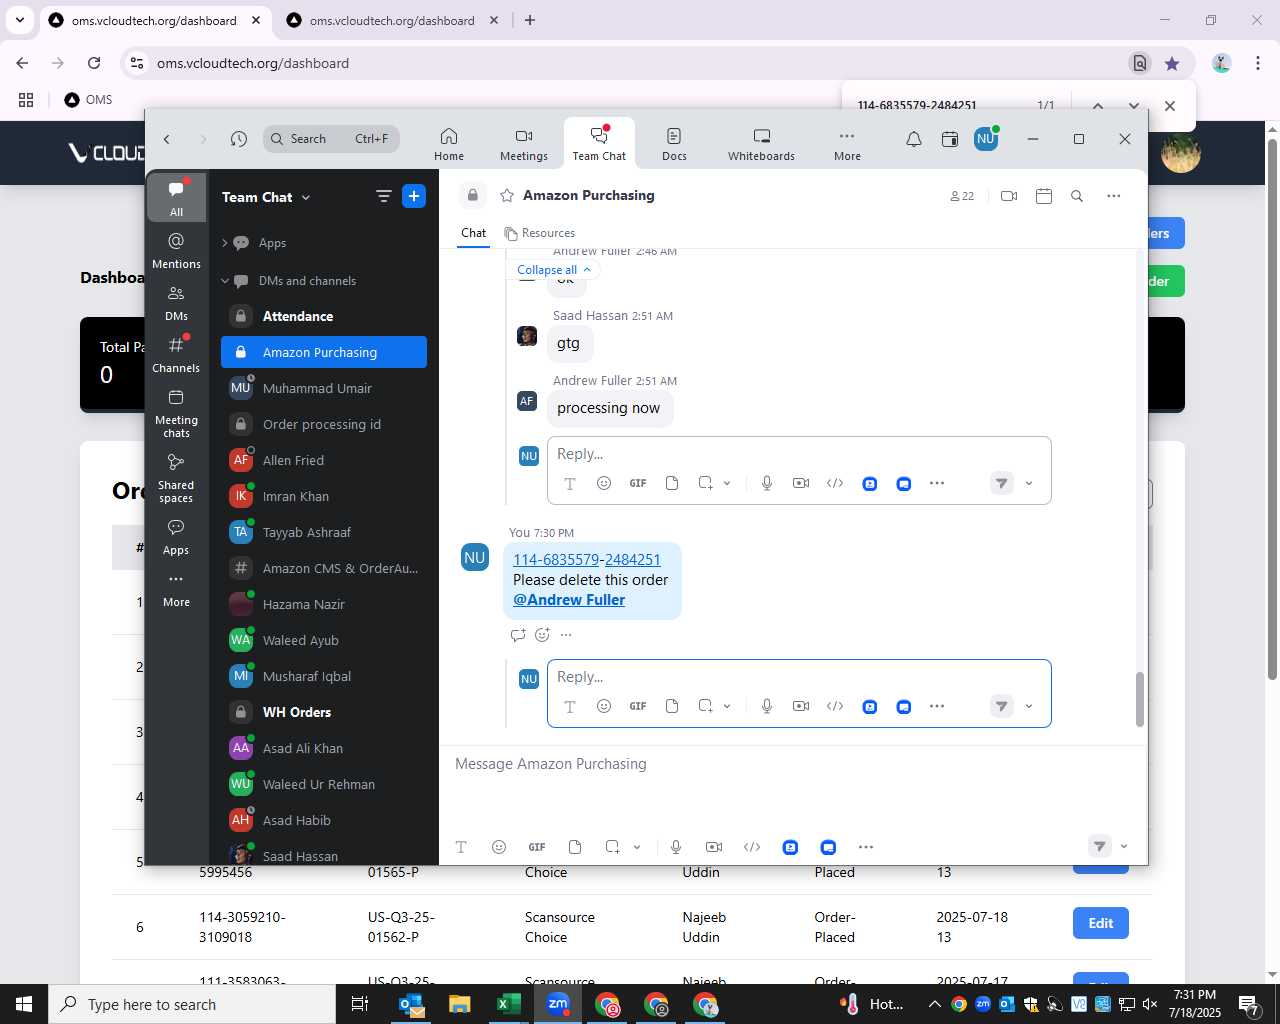Open the Whiteboards tab

coord(761,144)
